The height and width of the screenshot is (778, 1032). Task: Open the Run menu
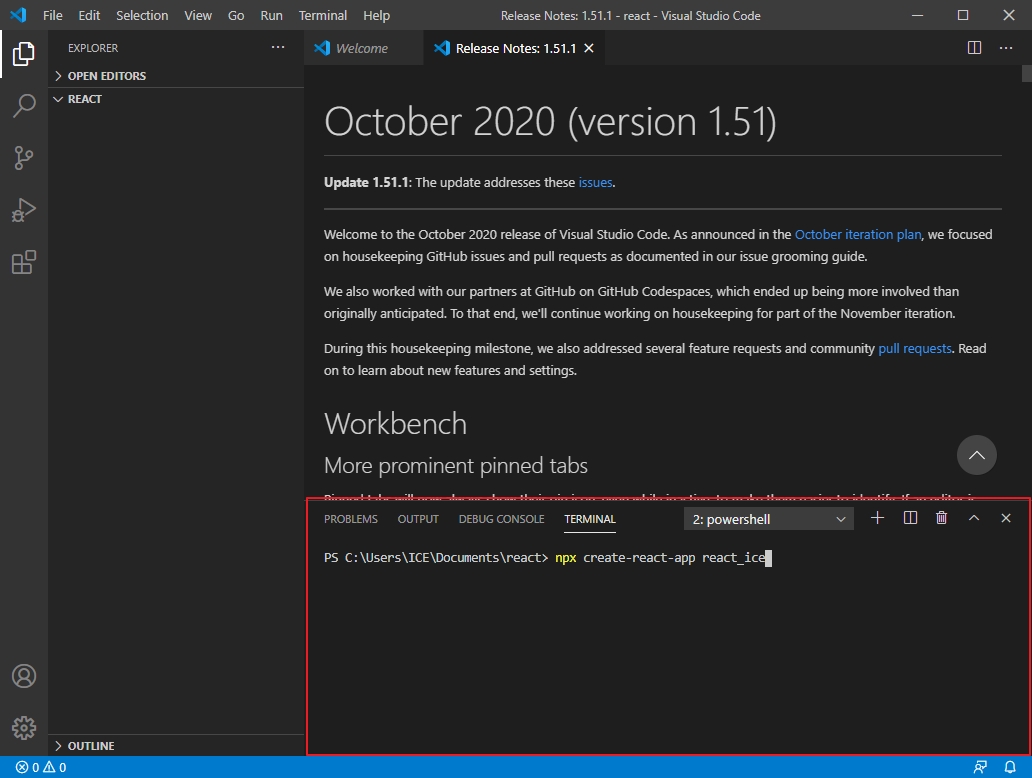pyautogui.click(x=271, y=15)
